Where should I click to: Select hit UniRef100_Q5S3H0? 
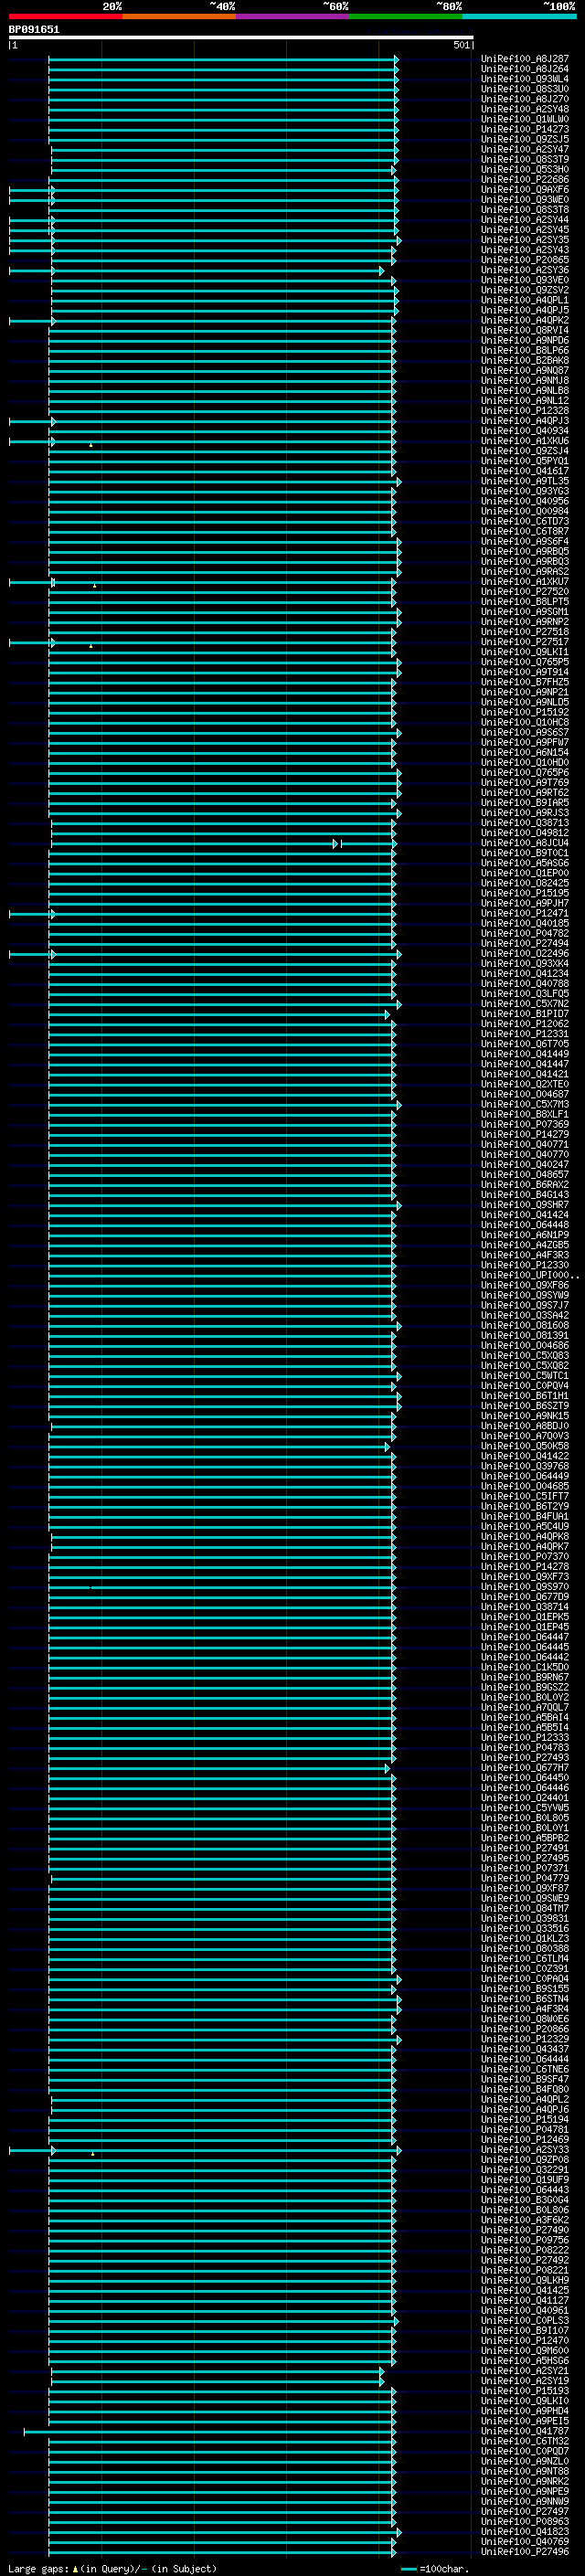pos(525,169)
